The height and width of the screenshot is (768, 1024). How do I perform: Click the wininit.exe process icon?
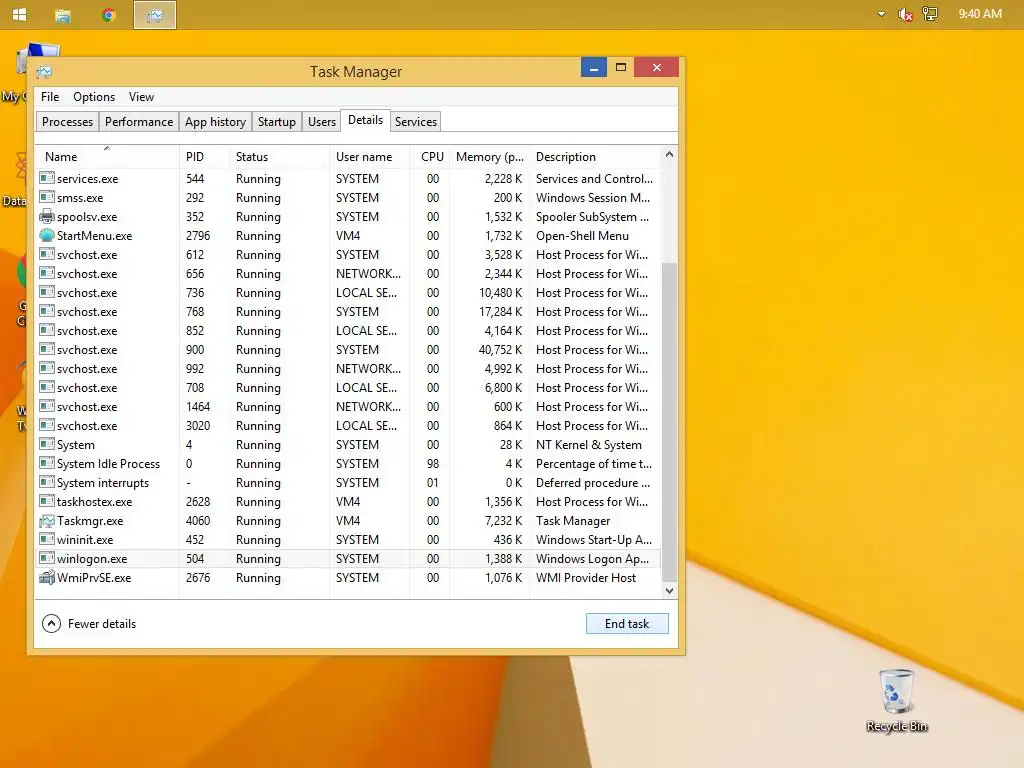point(46,539)
